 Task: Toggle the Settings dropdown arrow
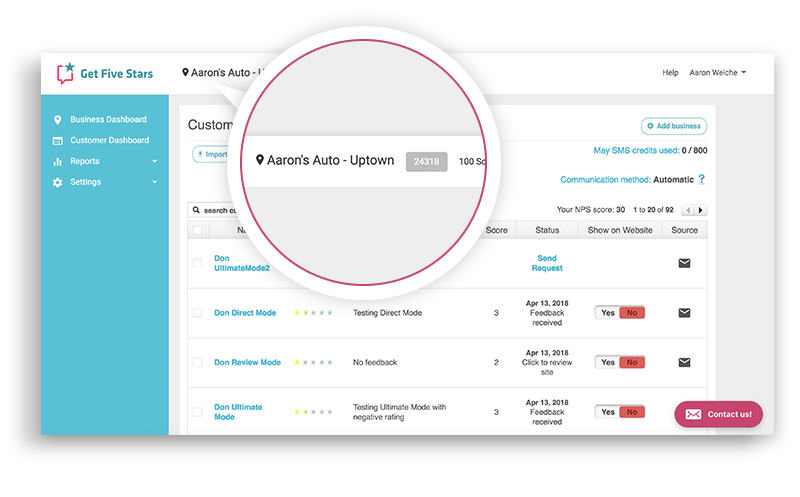[x=155, y=182]
